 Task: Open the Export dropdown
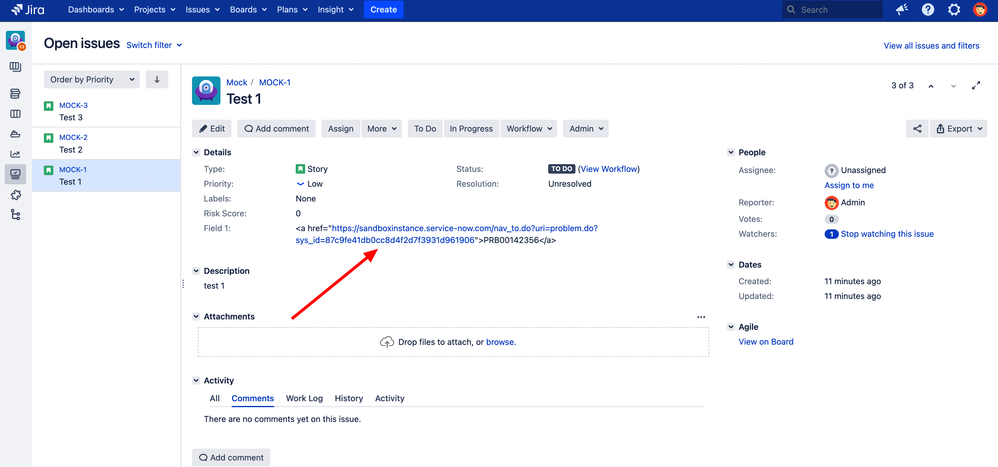[959, 129]
